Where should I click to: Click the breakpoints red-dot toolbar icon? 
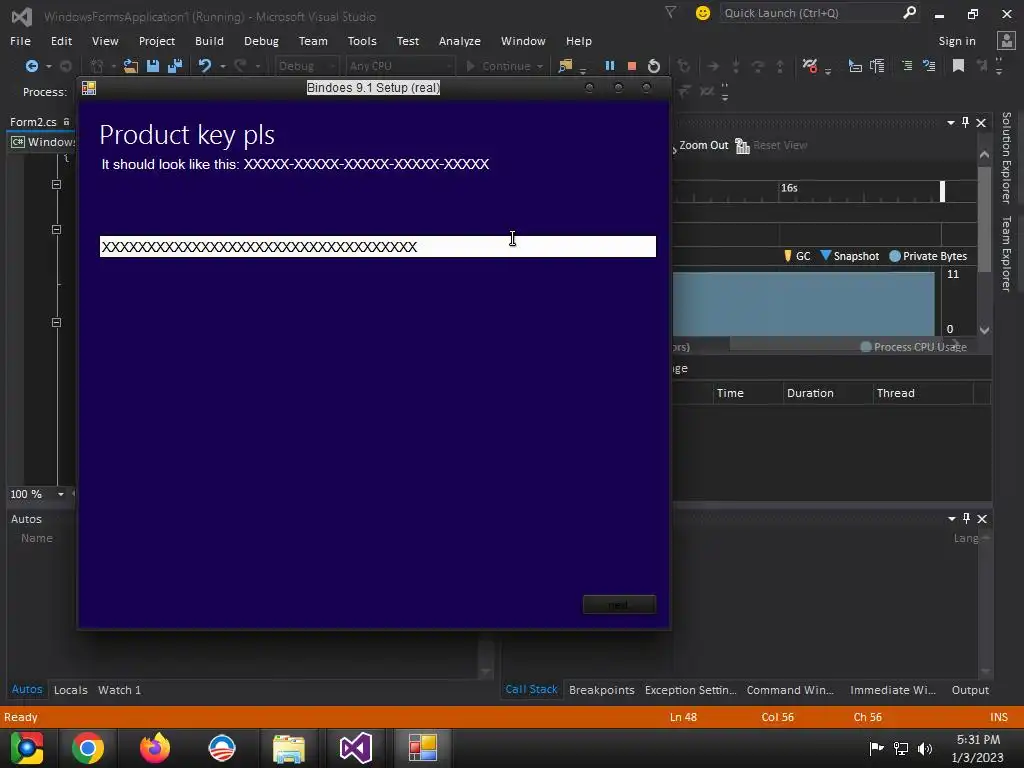(810, 66)
